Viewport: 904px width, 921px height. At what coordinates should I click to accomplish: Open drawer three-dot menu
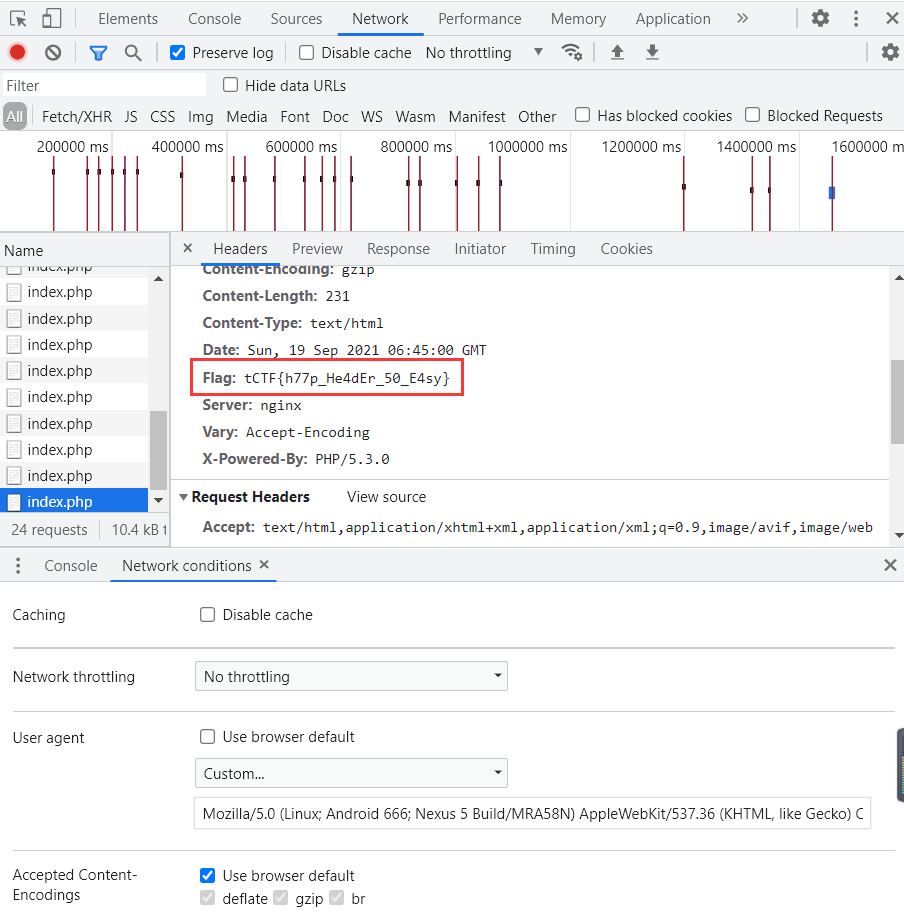pyautogui.click(x=18, y=566)
